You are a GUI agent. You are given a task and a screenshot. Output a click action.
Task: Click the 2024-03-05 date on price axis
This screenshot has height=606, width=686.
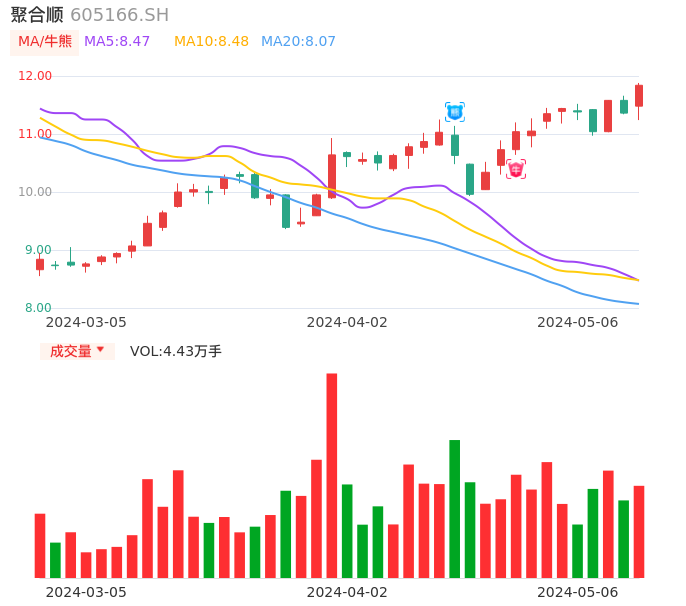pyautogui.click(x=86, y=322)
